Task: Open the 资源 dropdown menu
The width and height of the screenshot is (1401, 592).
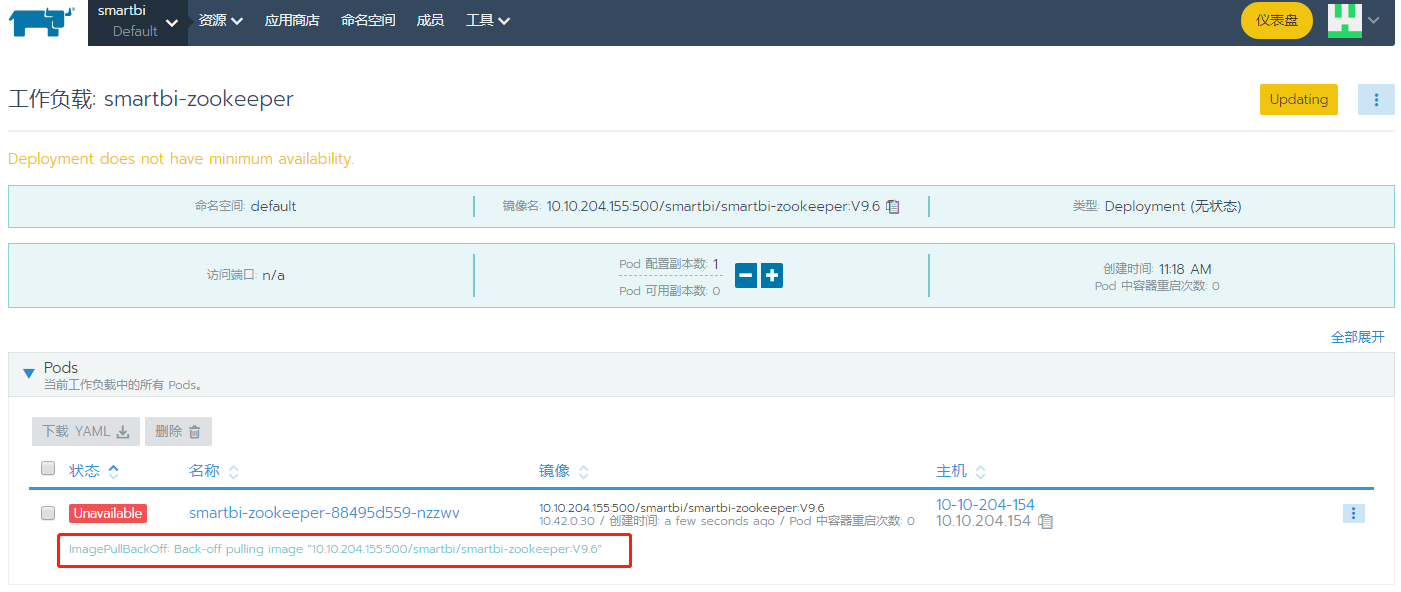Action: 221,20
